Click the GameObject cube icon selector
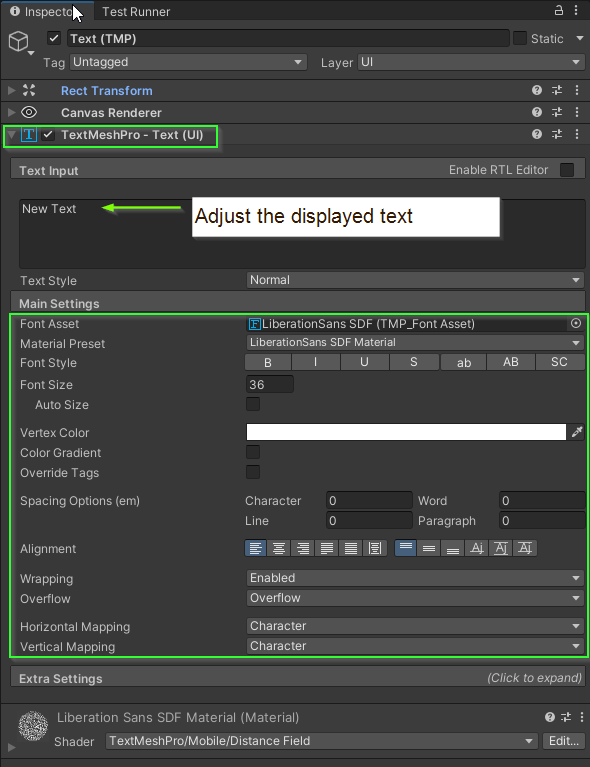 [21, 42]
